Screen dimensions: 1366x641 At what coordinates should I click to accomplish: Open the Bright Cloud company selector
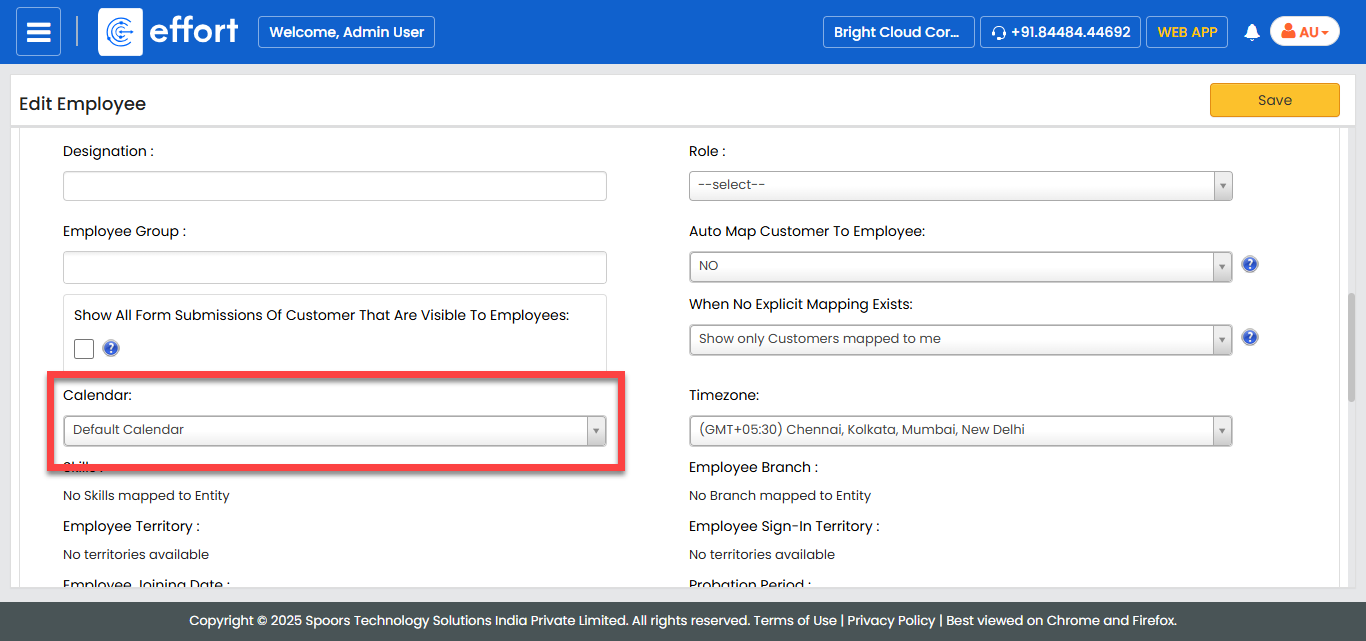tap(897, 32)
